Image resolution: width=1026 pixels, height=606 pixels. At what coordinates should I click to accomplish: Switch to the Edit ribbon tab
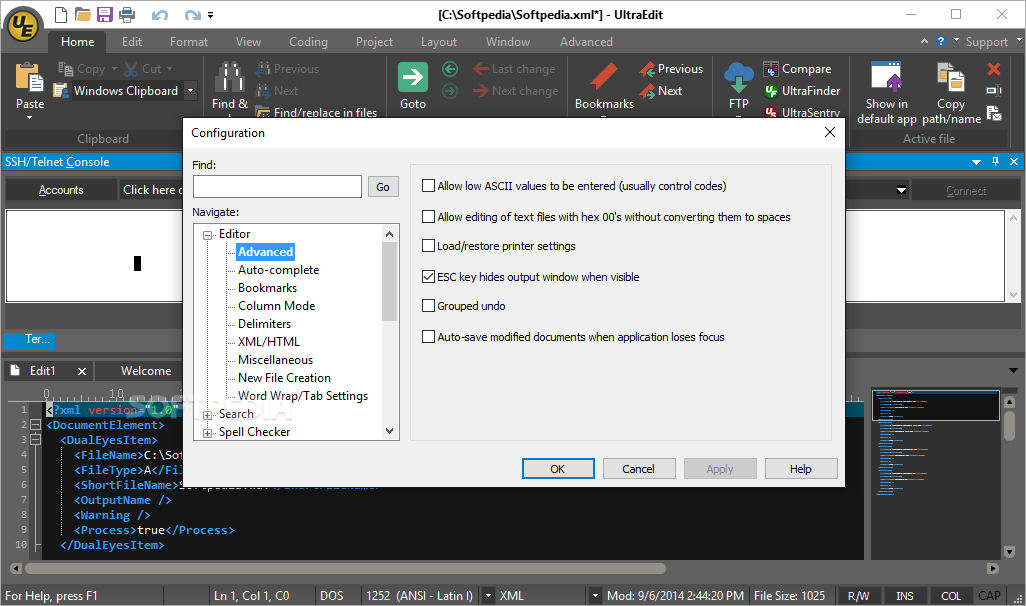click(x=132, y=42)
